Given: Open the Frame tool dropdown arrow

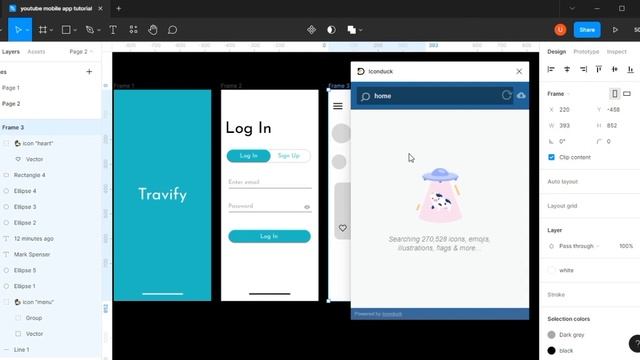Looking at the screenshot, I should coord(51,30).
